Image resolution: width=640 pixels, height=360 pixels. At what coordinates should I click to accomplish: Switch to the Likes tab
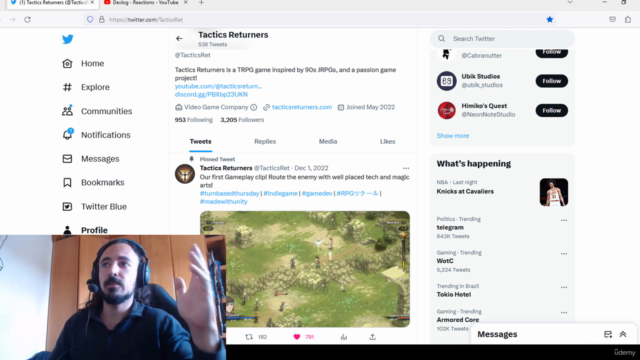387,141
